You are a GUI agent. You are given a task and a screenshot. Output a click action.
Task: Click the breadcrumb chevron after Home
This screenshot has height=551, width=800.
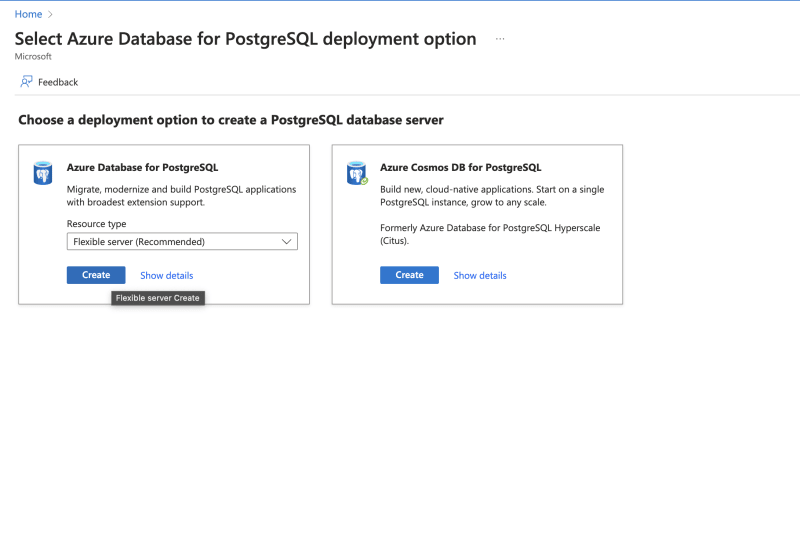50,14
